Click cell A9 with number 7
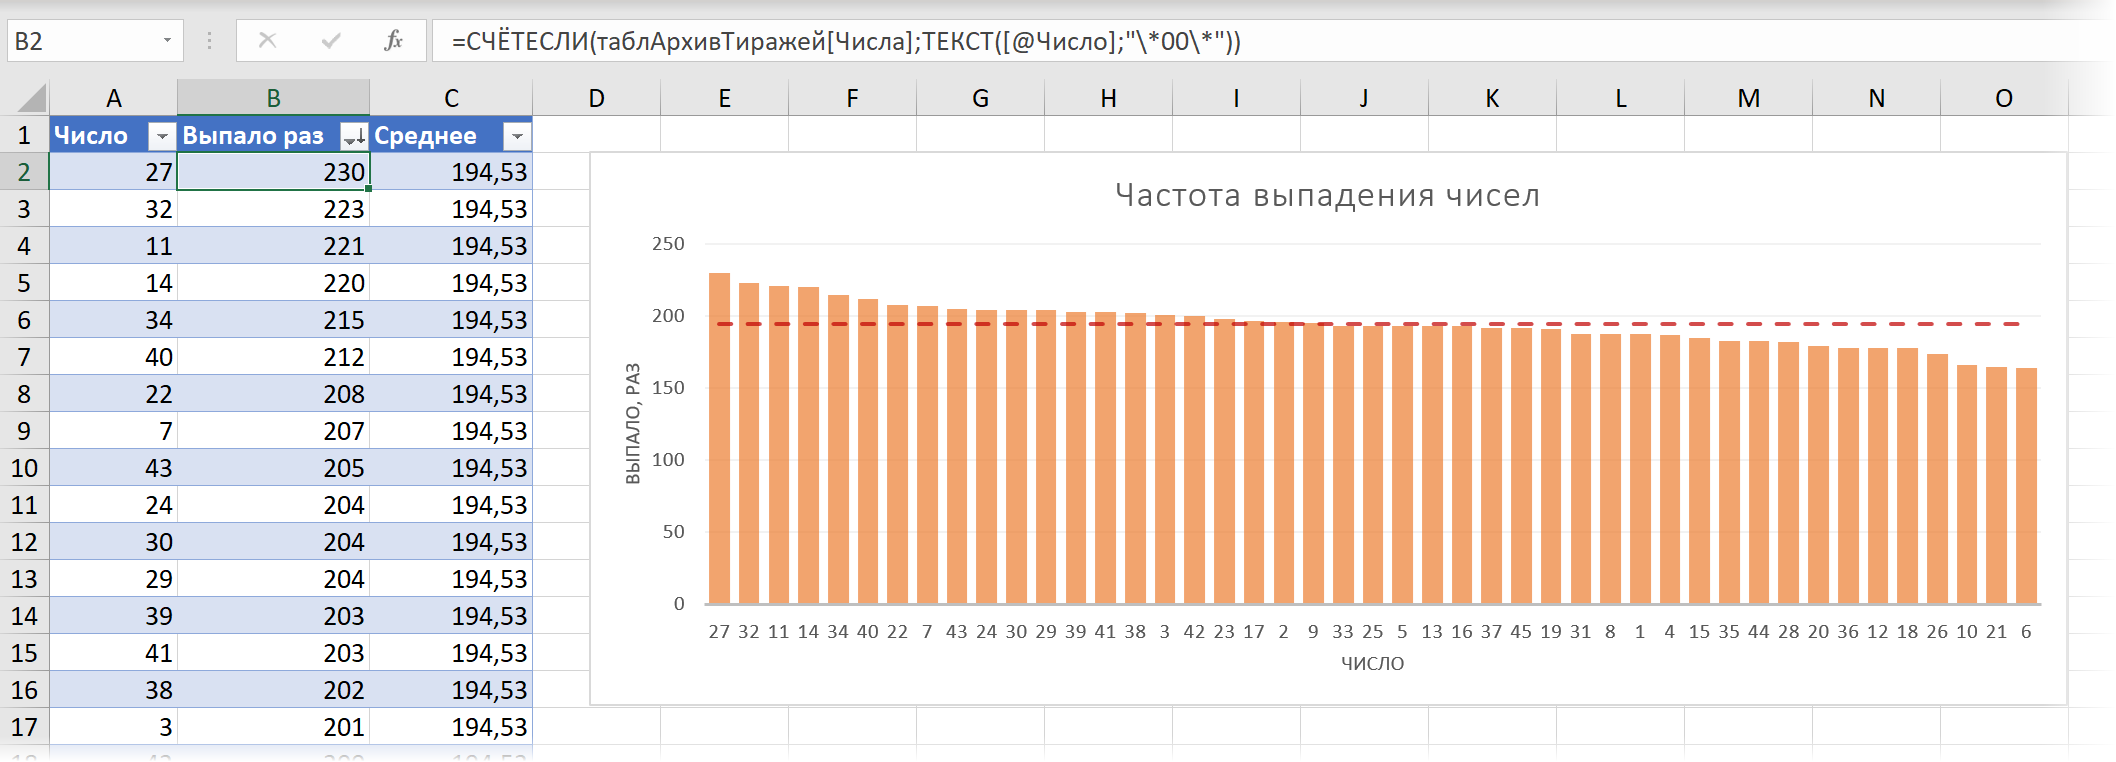 (x=114, y=431)
